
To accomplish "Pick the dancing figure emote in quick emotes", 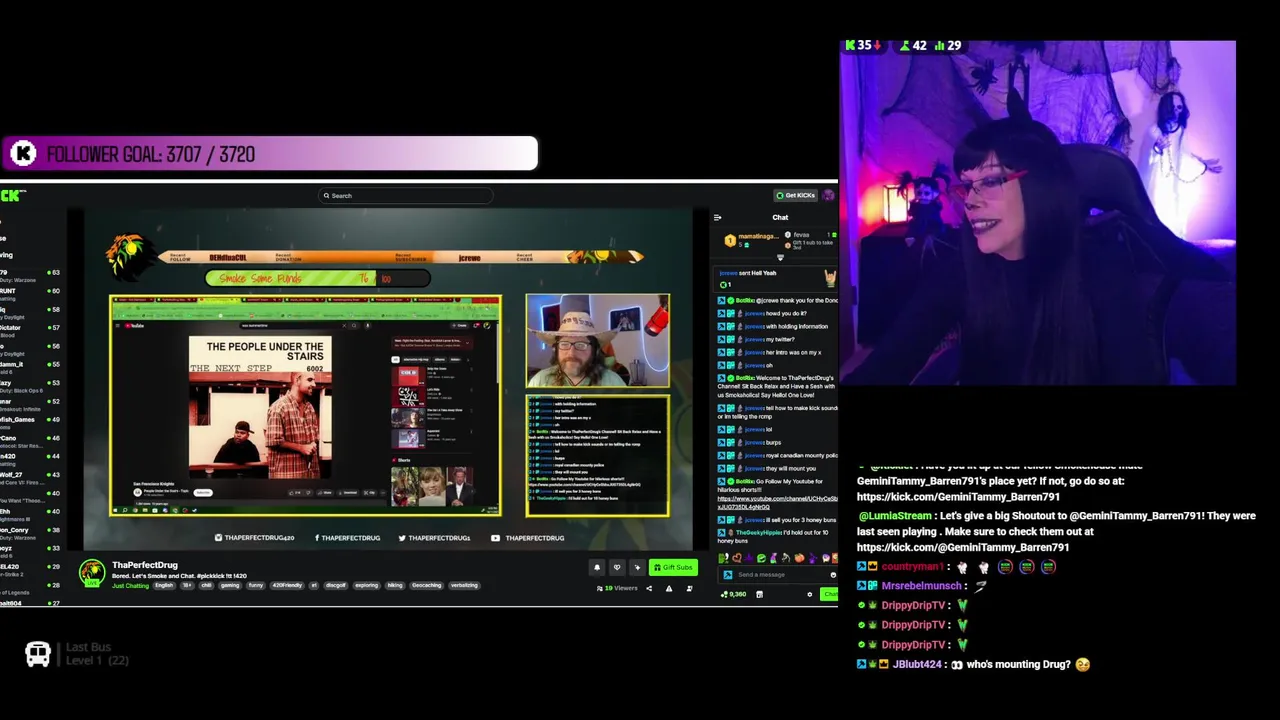I will 785,558.
